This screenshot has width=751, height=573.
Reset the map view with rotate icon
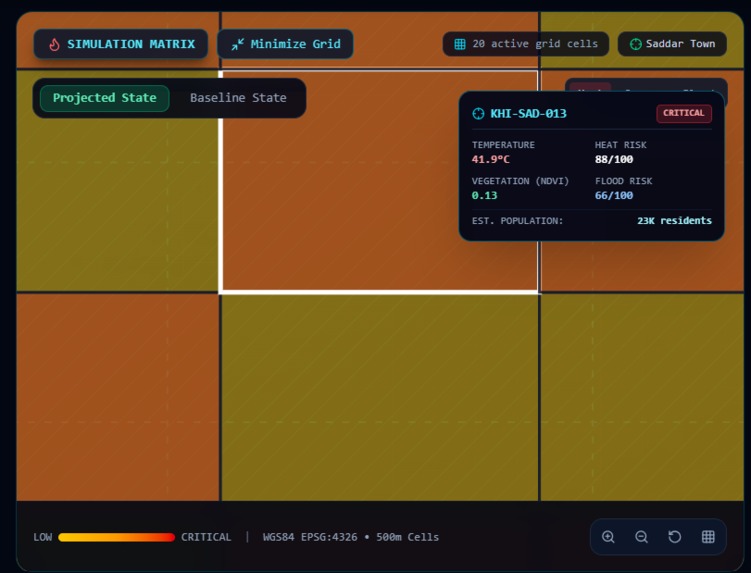[x=674, y=537]
